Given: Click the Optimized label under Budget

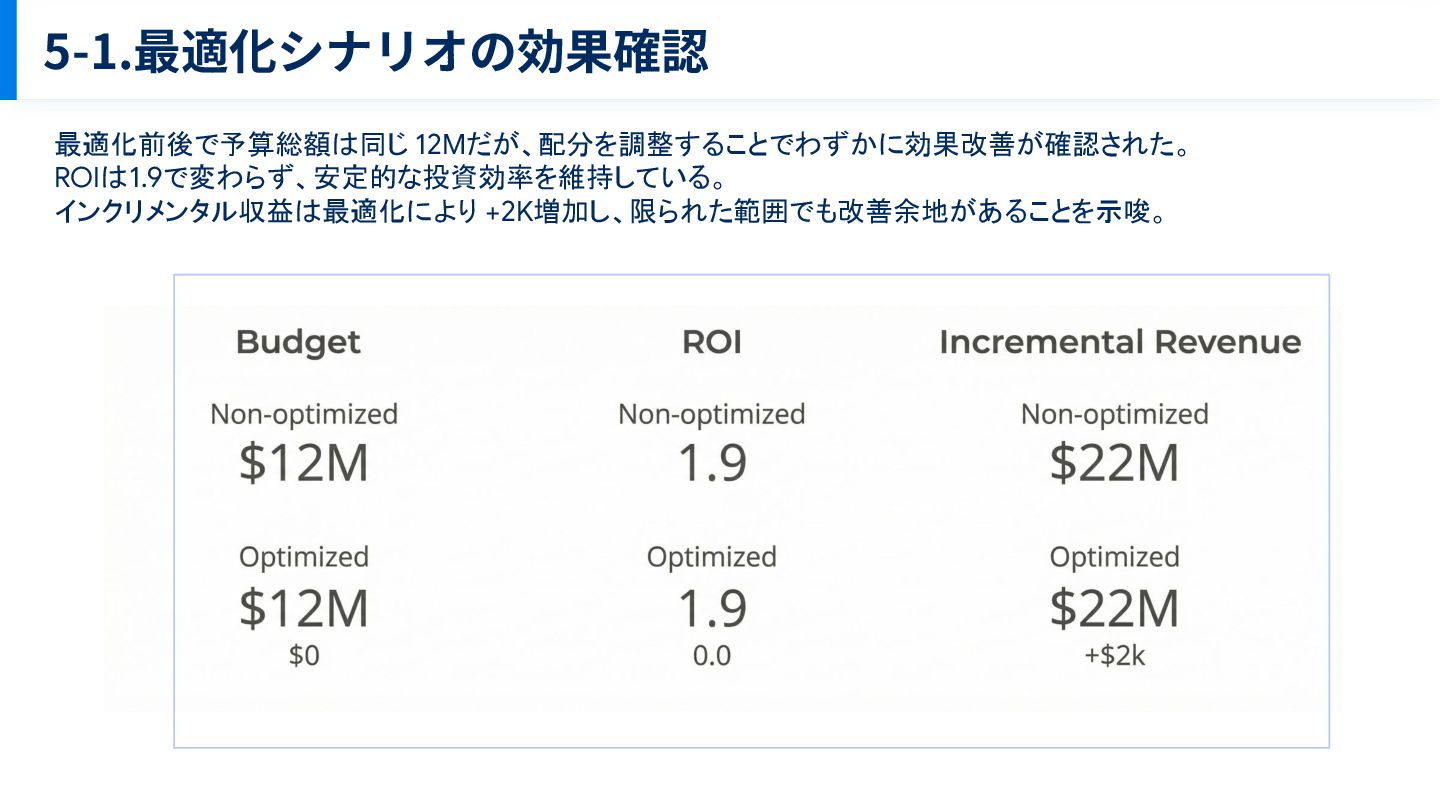Looking at the screenshot, I should 304,557.
